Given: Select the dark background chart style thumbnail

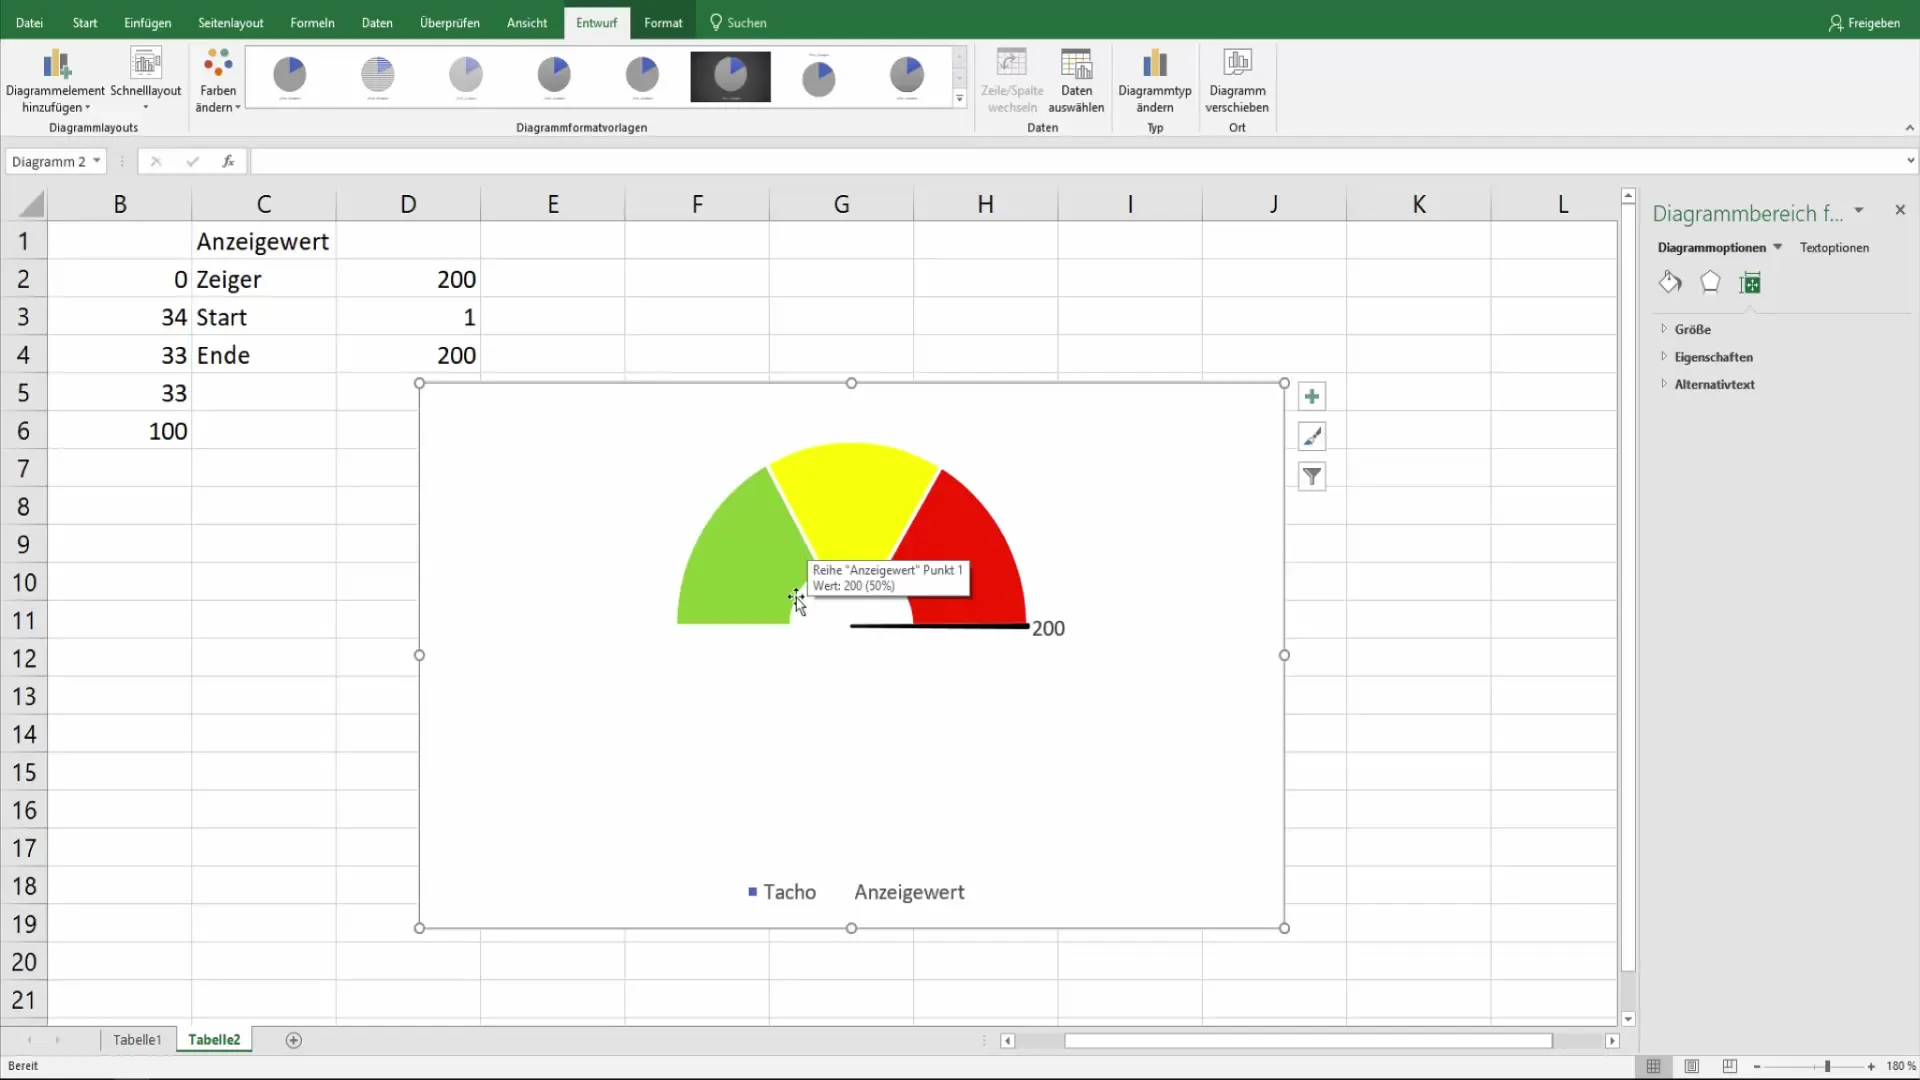Looking at the screenshot, I should 730,76.
